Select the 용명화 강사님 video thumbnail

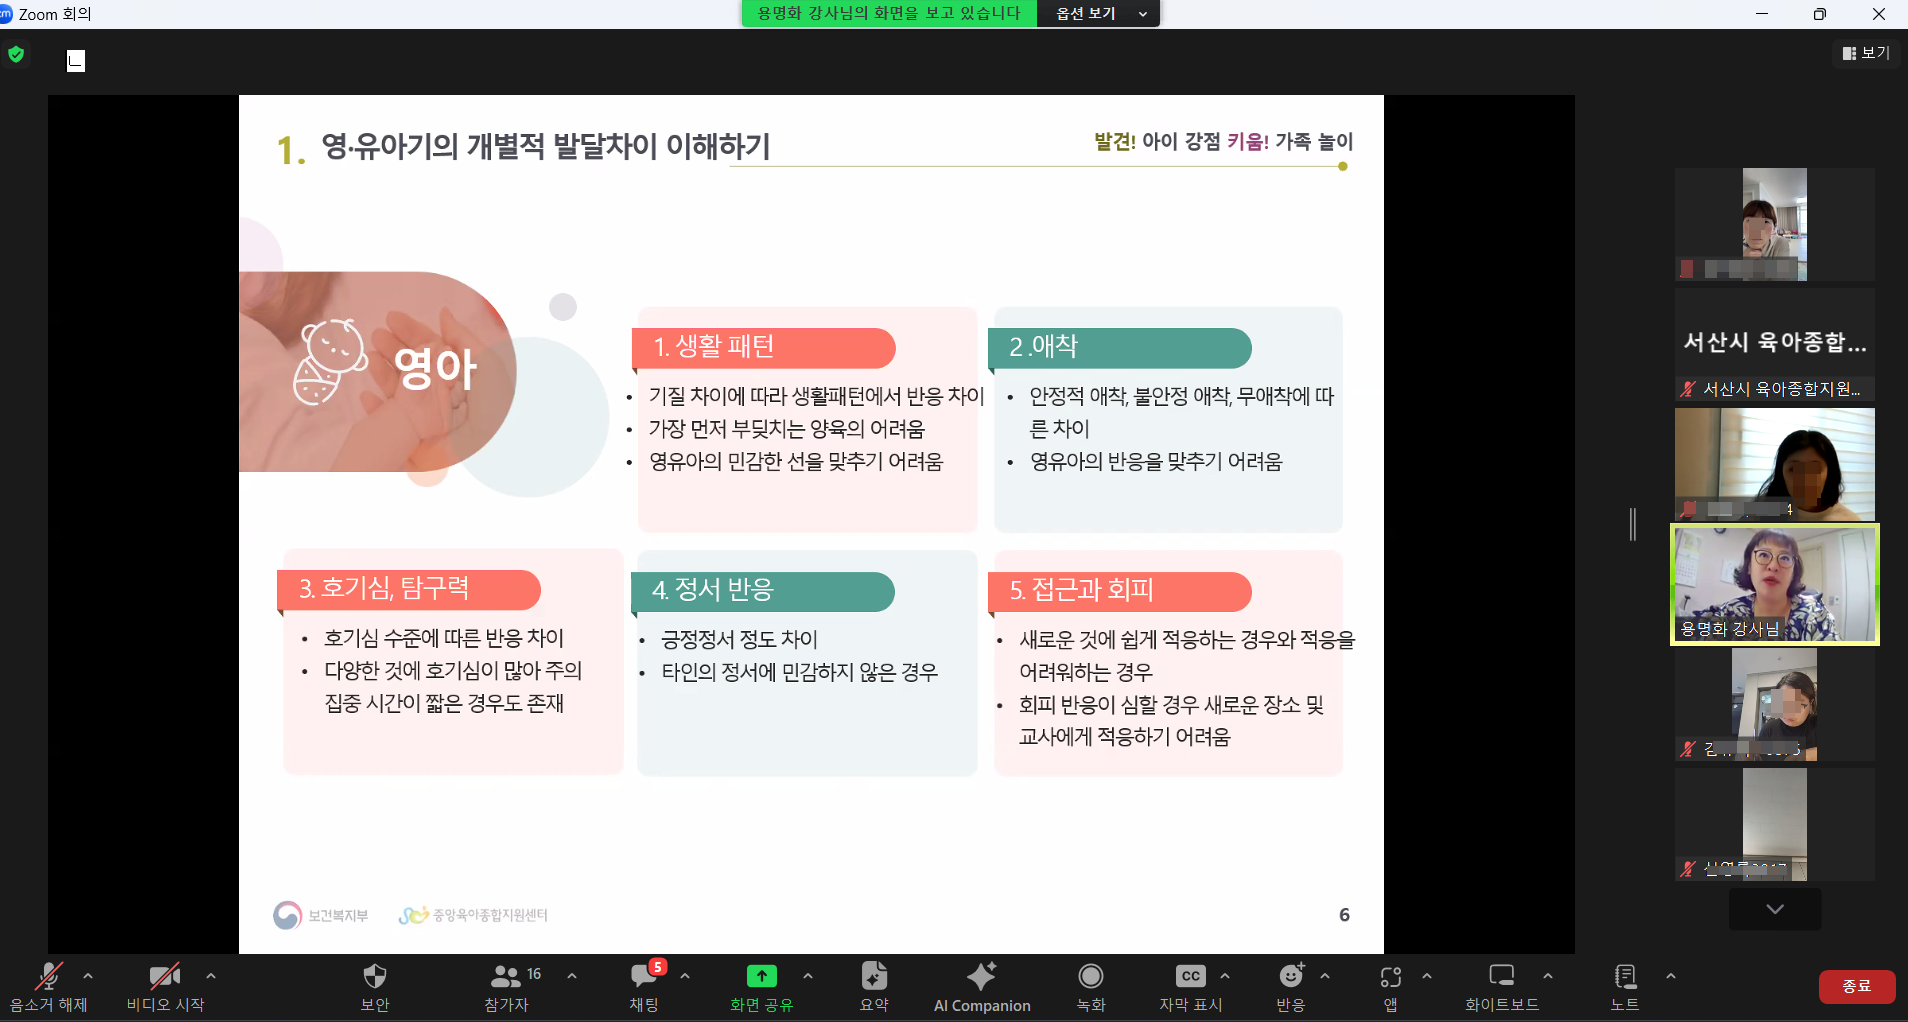click(1775, 585)
